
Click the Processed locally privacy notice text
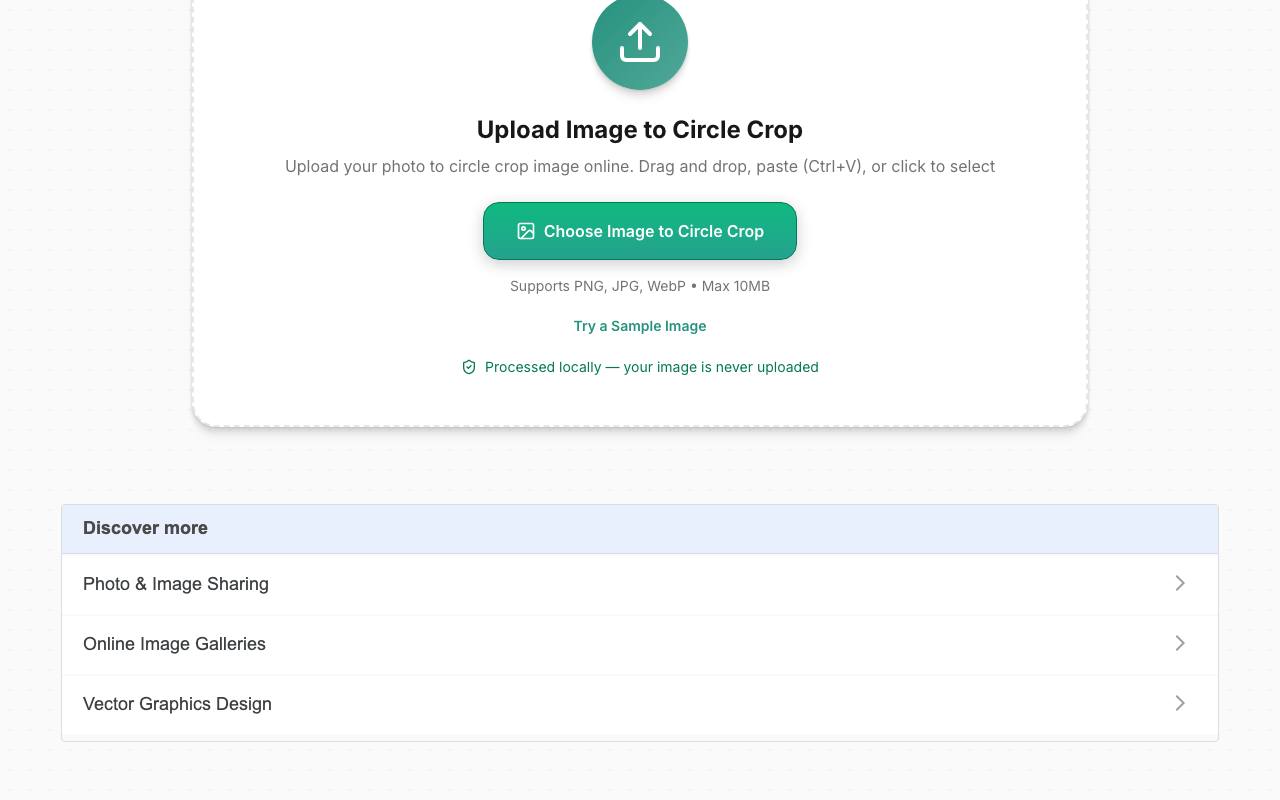pyautogui.click(x=652, y=367)
